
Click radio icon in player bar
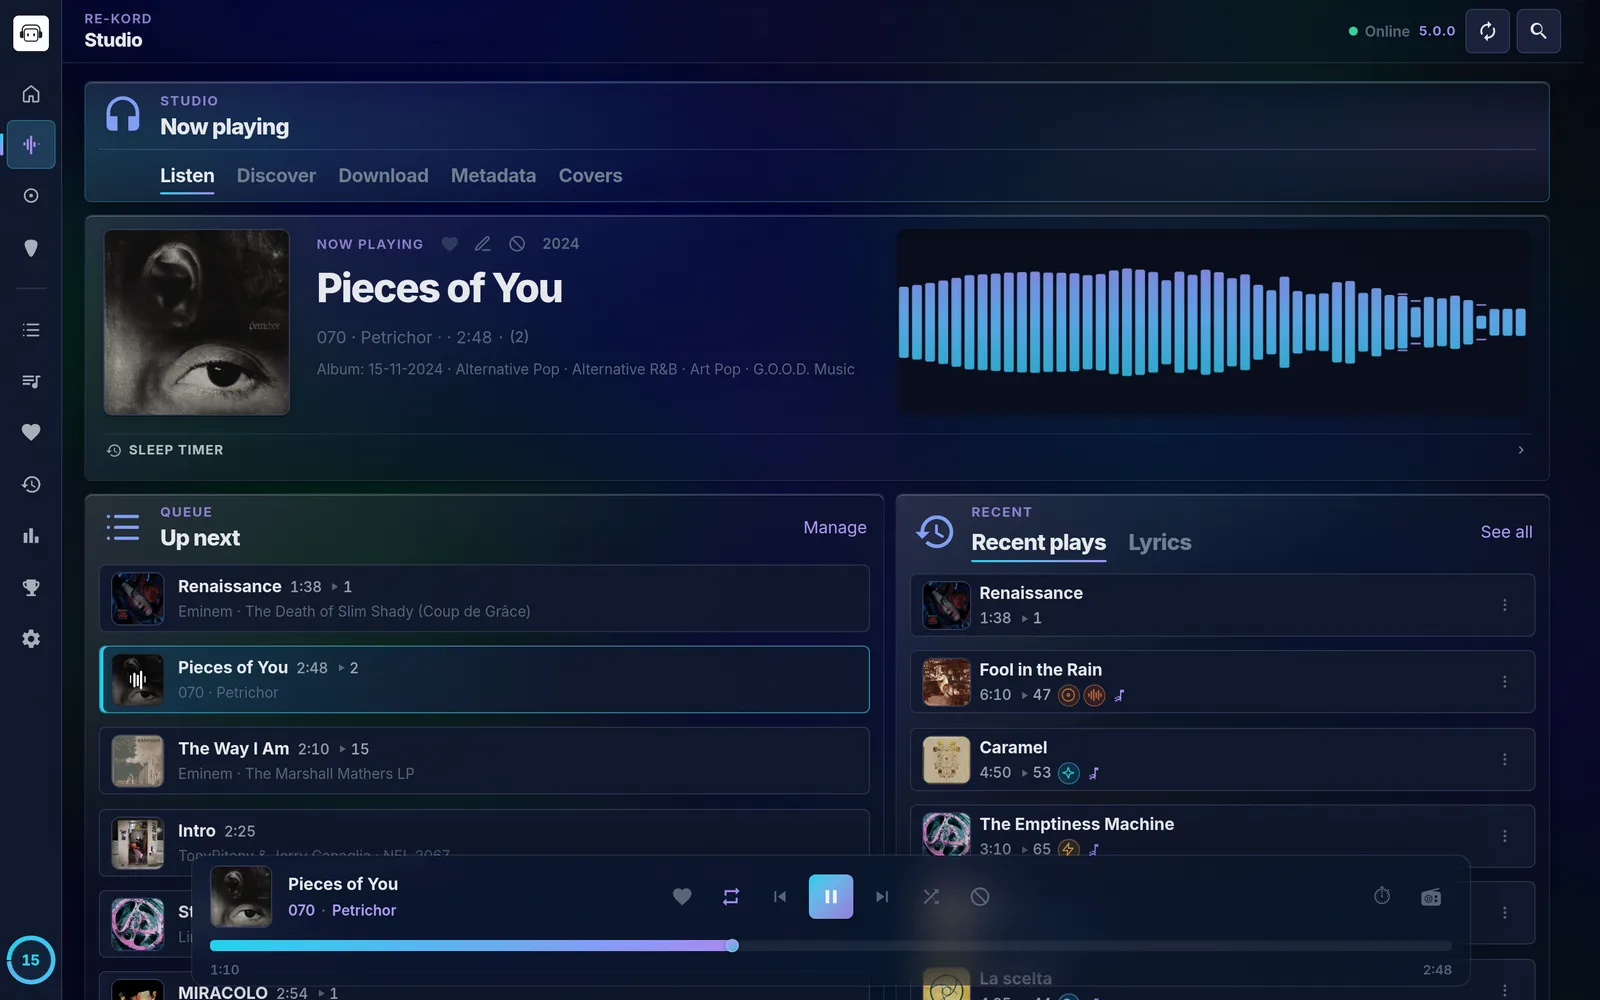1431,897
